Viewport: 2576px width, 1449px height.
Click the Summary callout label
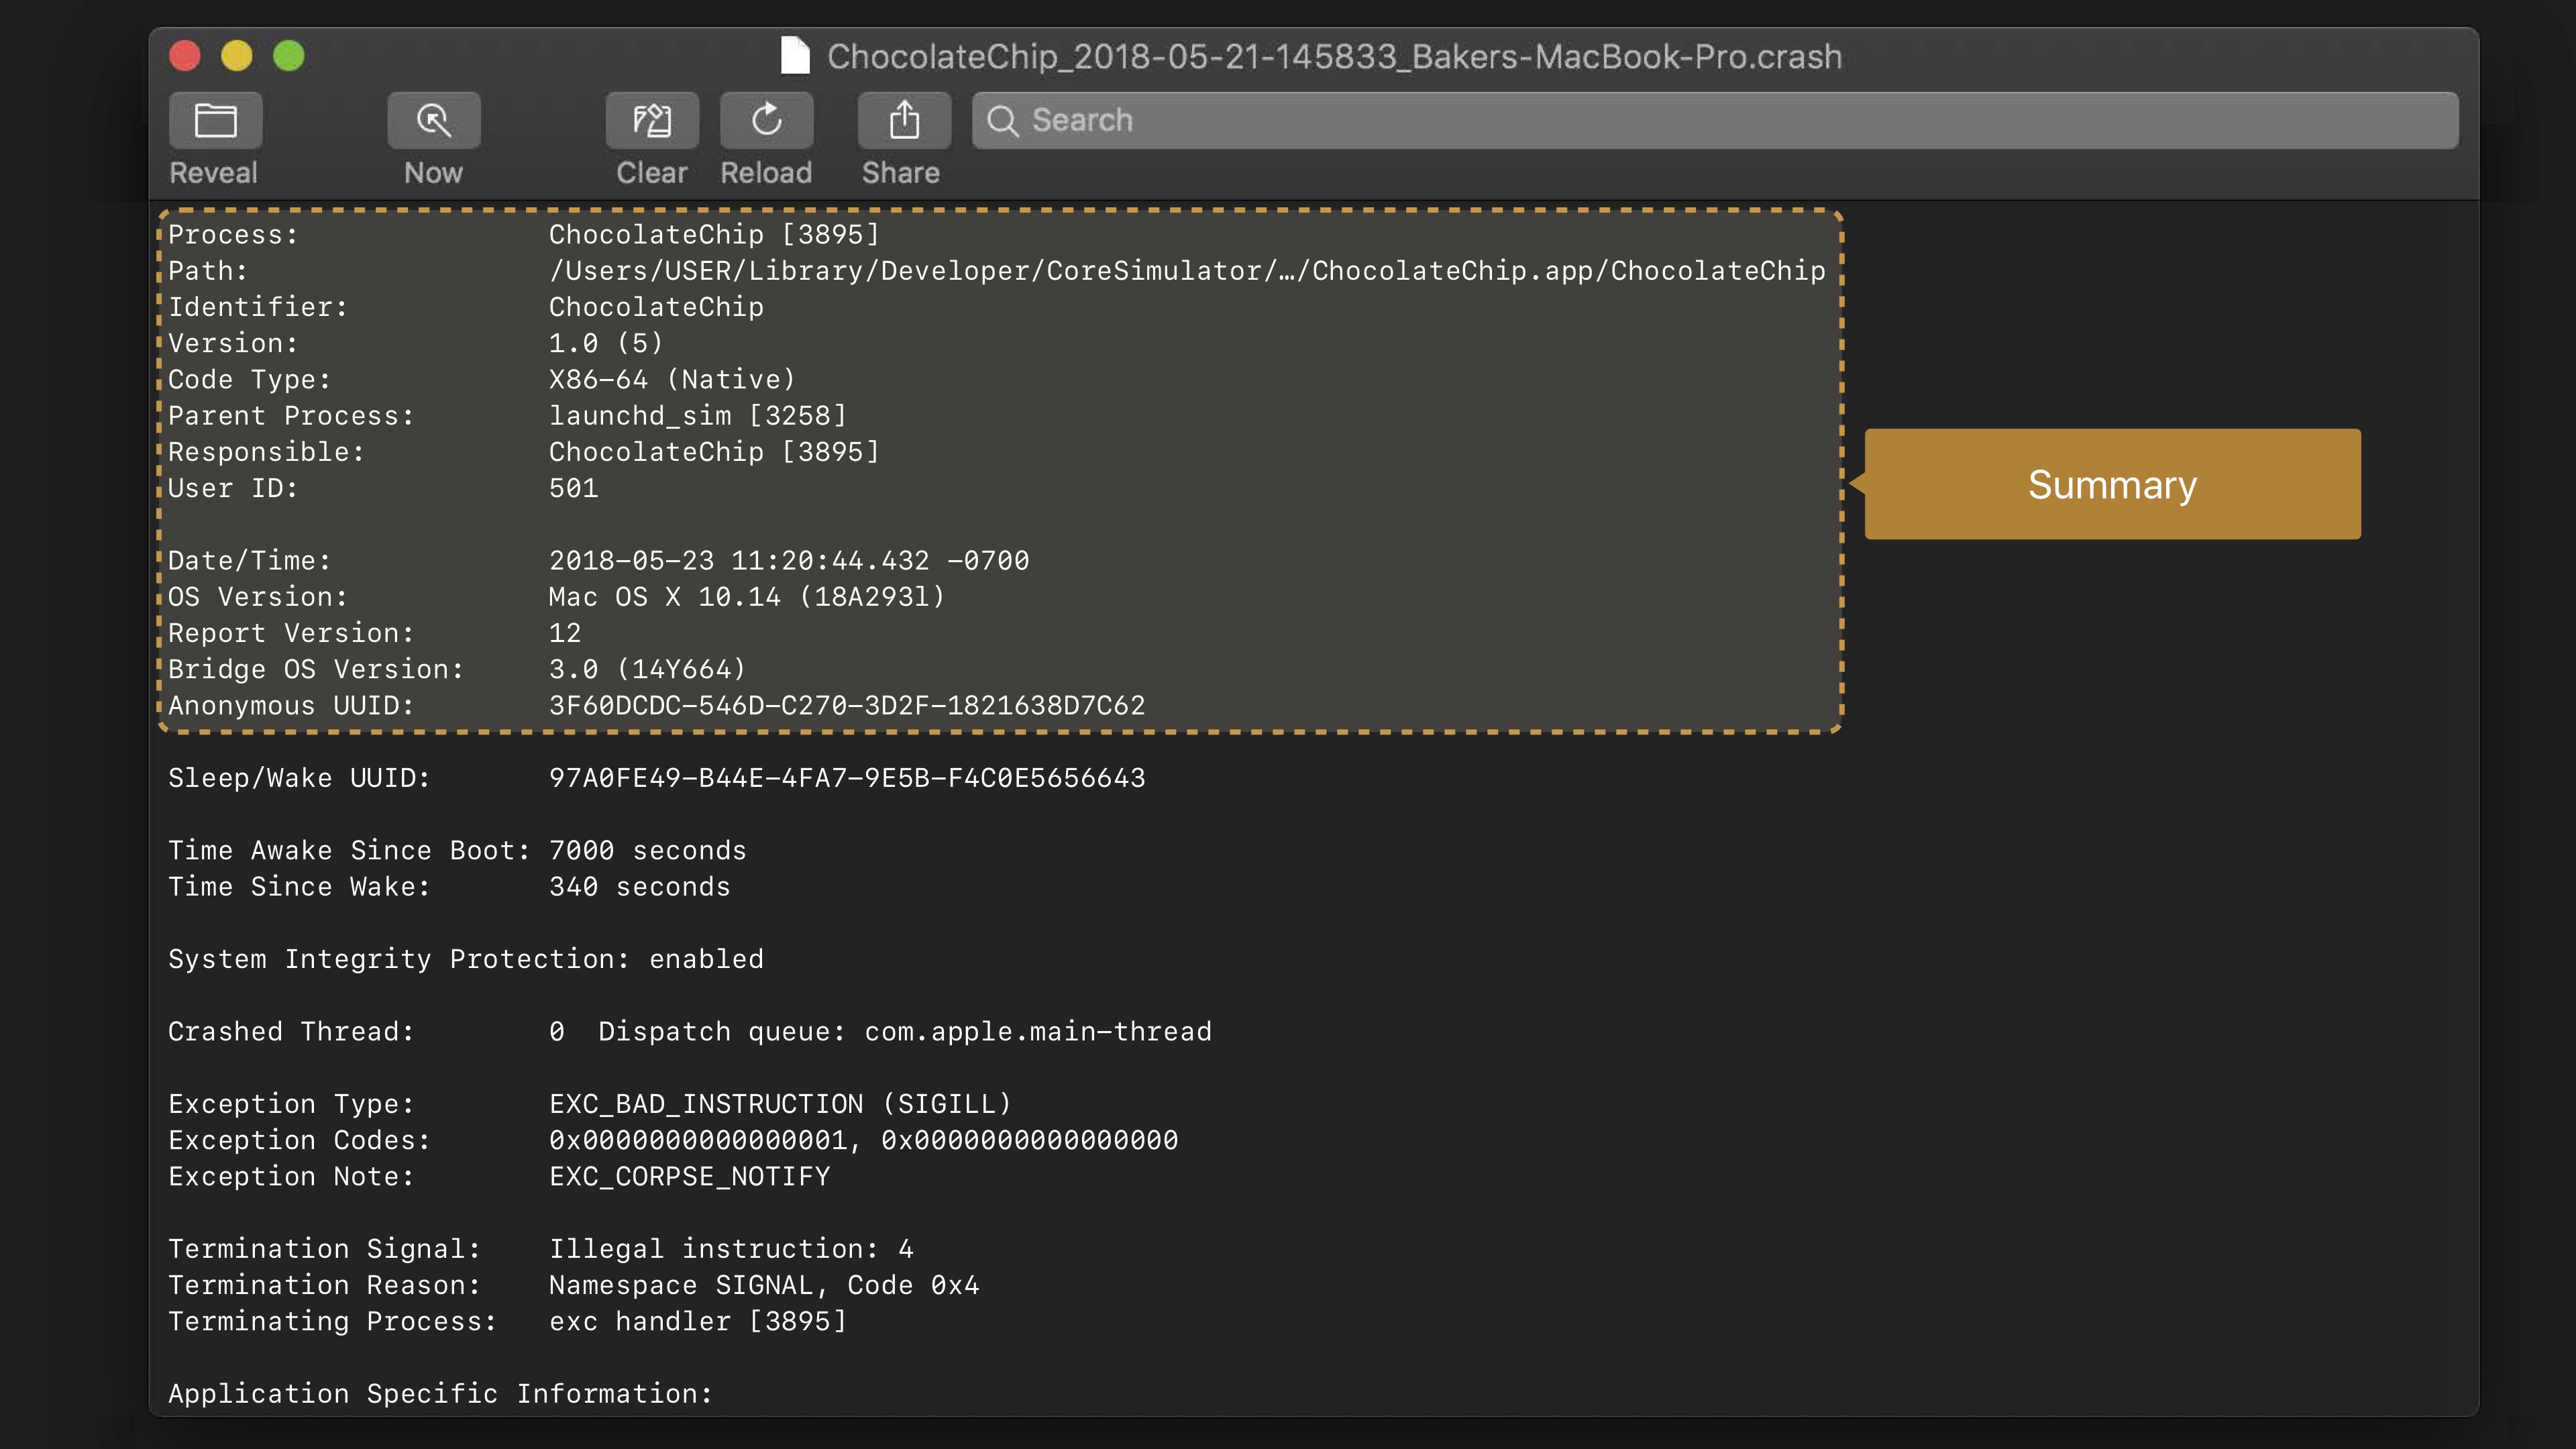[x=2112, y=485]
